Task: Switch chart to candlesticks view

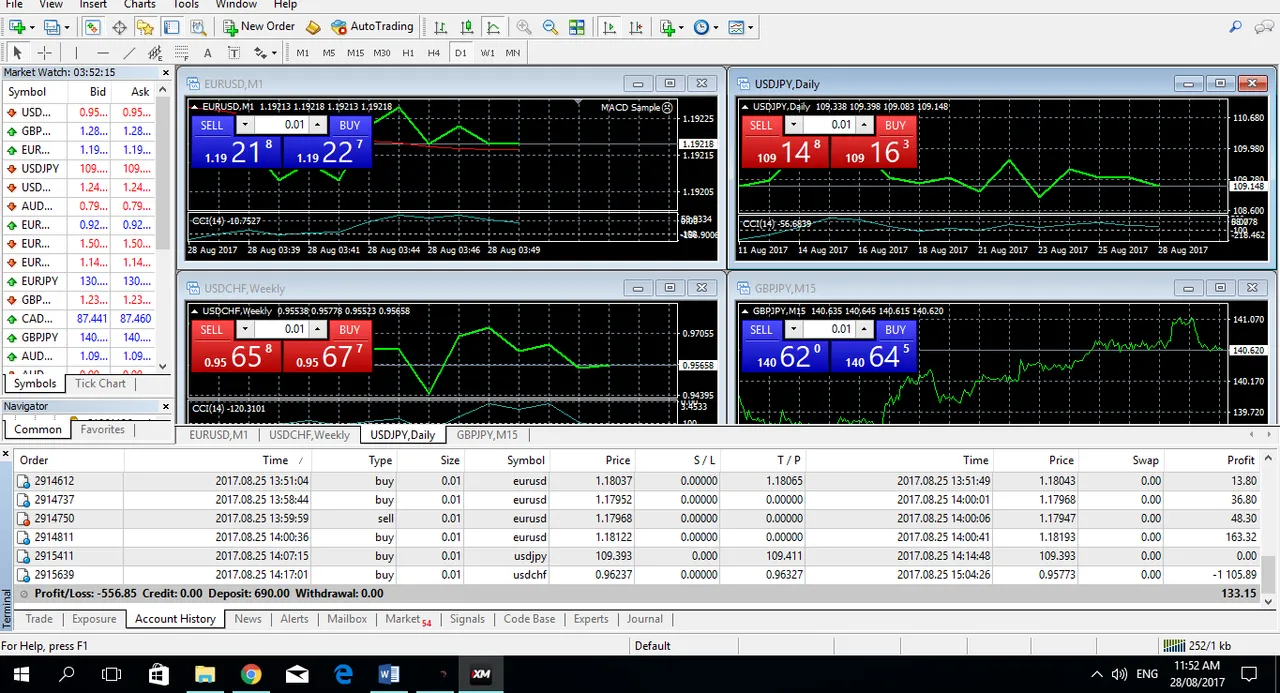Action: click(x=467, y=28)
